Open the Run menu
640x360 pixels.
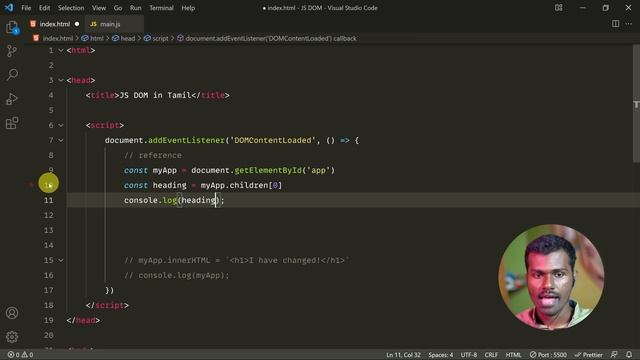point(136,8)
